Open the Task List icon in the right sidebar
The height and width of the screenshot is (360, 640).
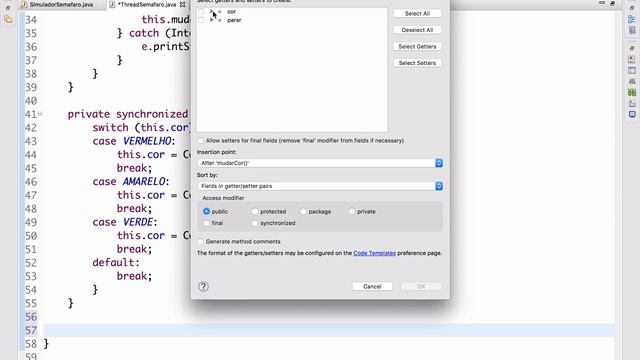pyautogui.click(x=632, y=30)
